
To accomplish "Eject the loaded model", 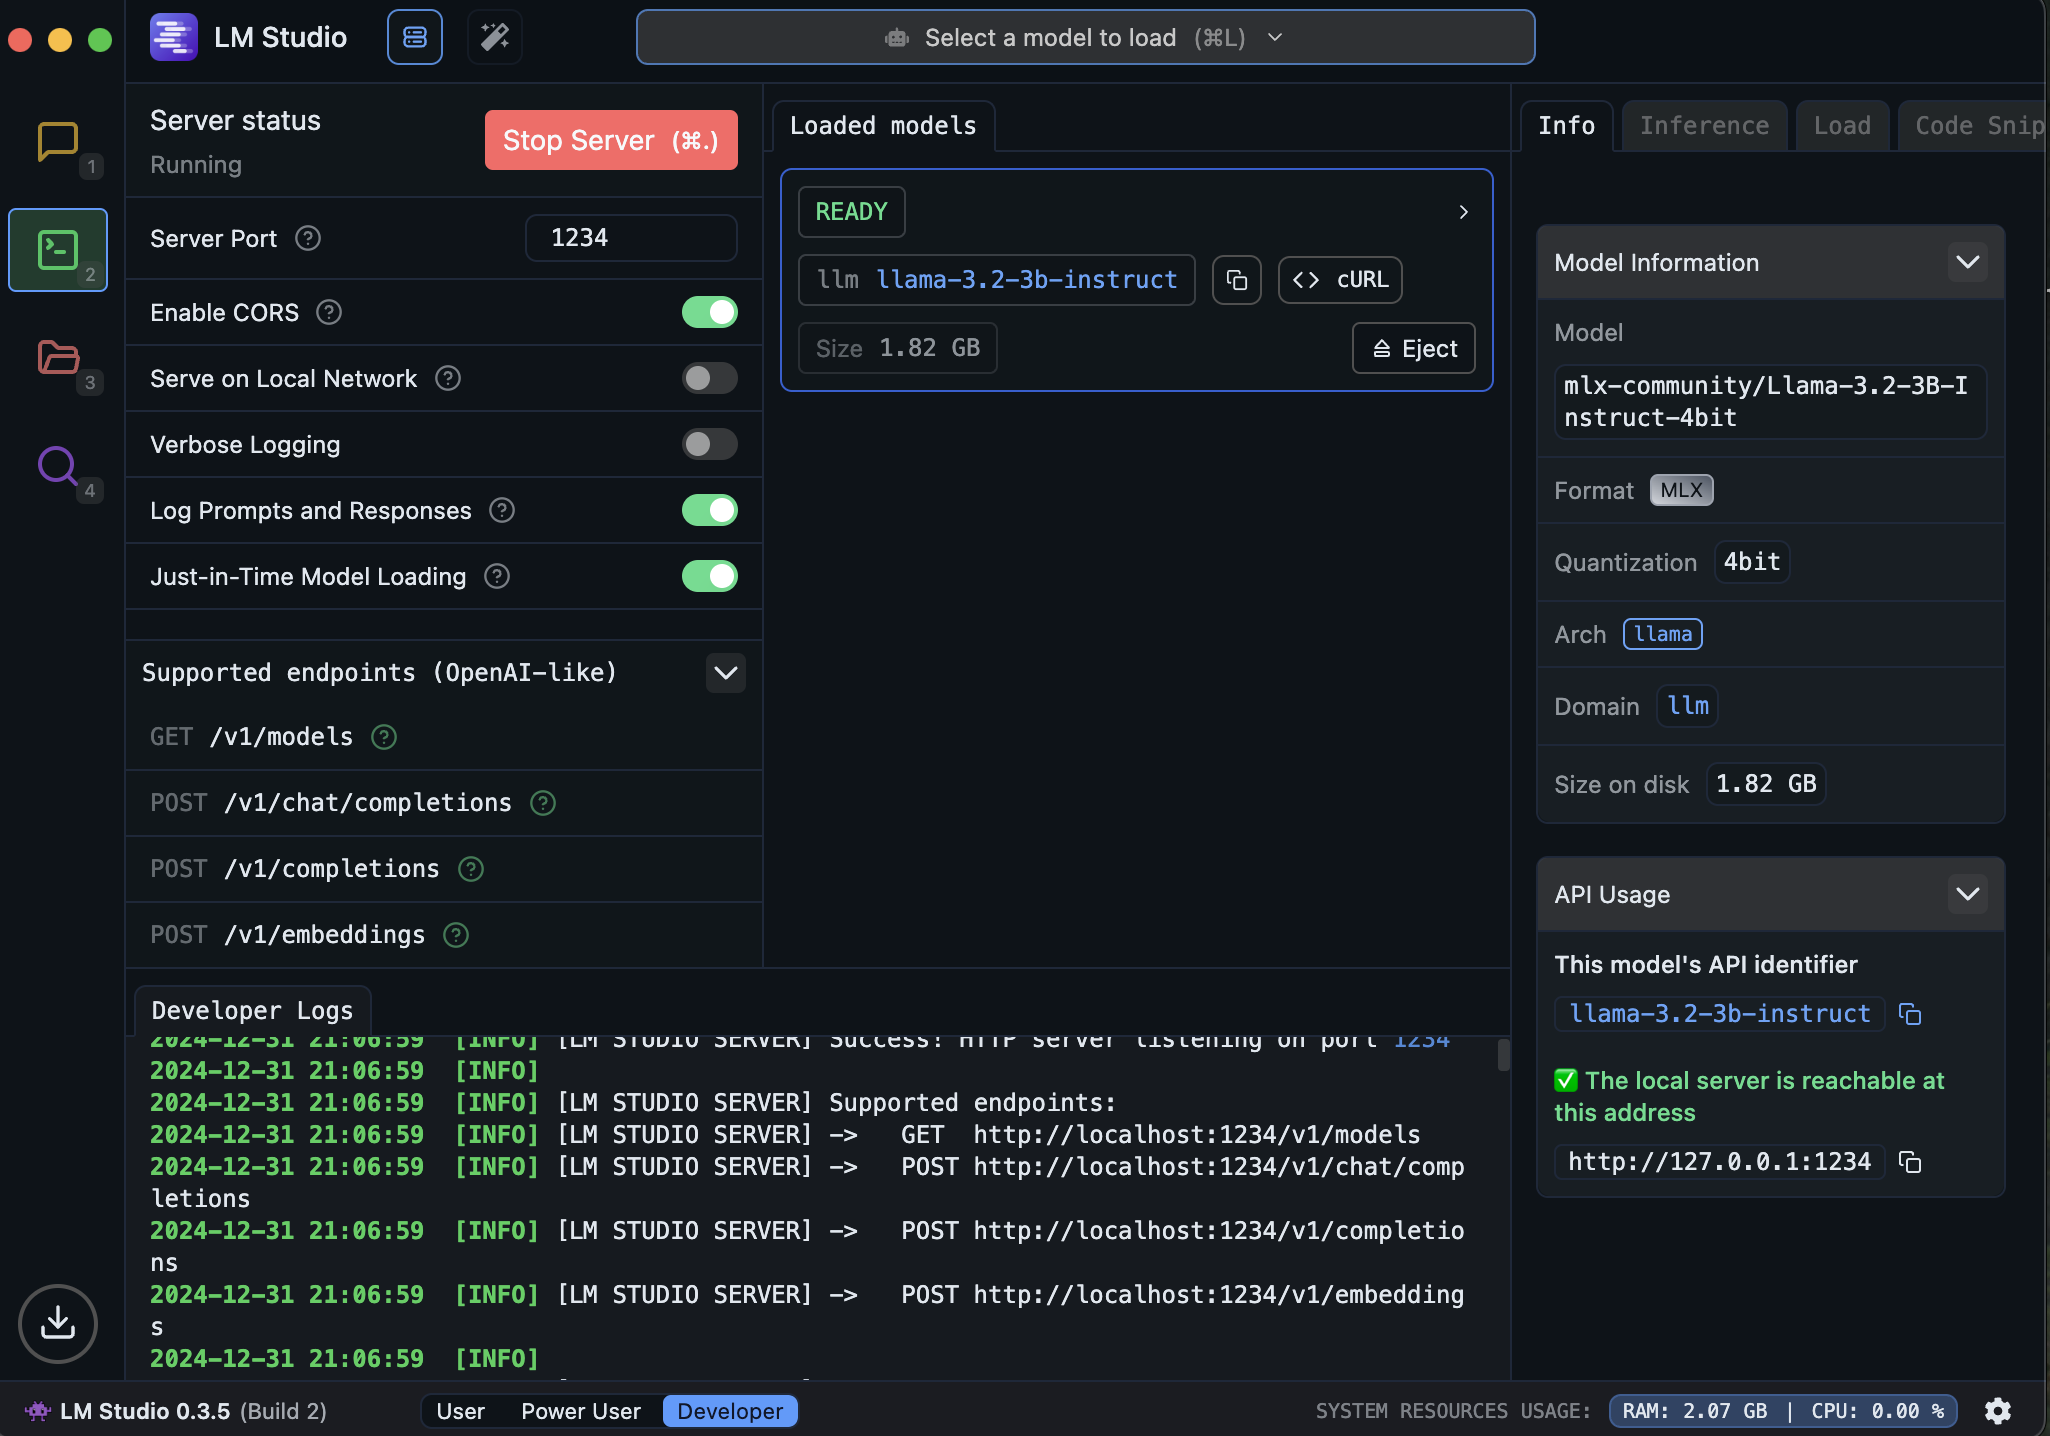I will coord(1414,348).
